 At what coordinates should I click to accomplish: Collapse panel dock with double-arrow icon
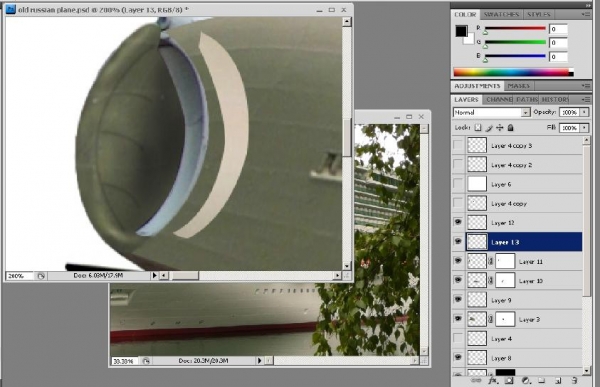pyautogui.click(x=588, y=5)
